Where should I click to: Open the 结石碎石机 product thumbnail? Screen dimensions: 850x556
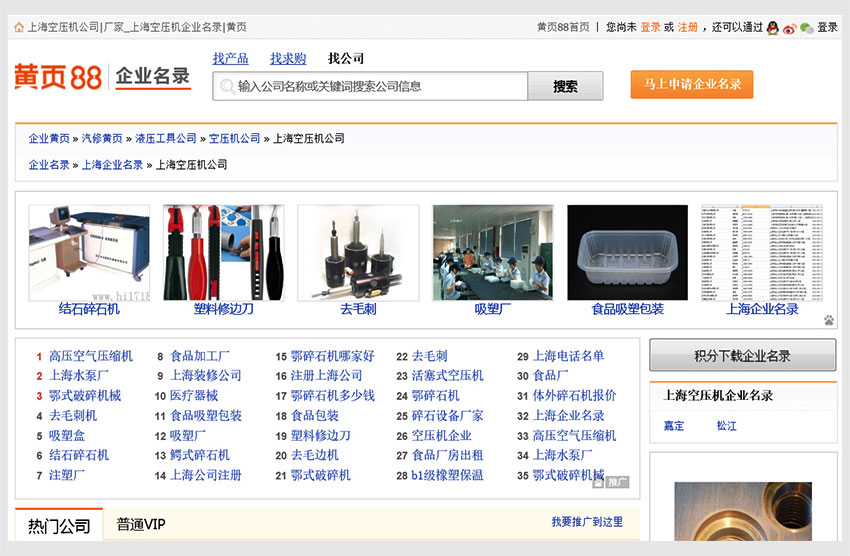pyautogui.click(x=89, y=253)
